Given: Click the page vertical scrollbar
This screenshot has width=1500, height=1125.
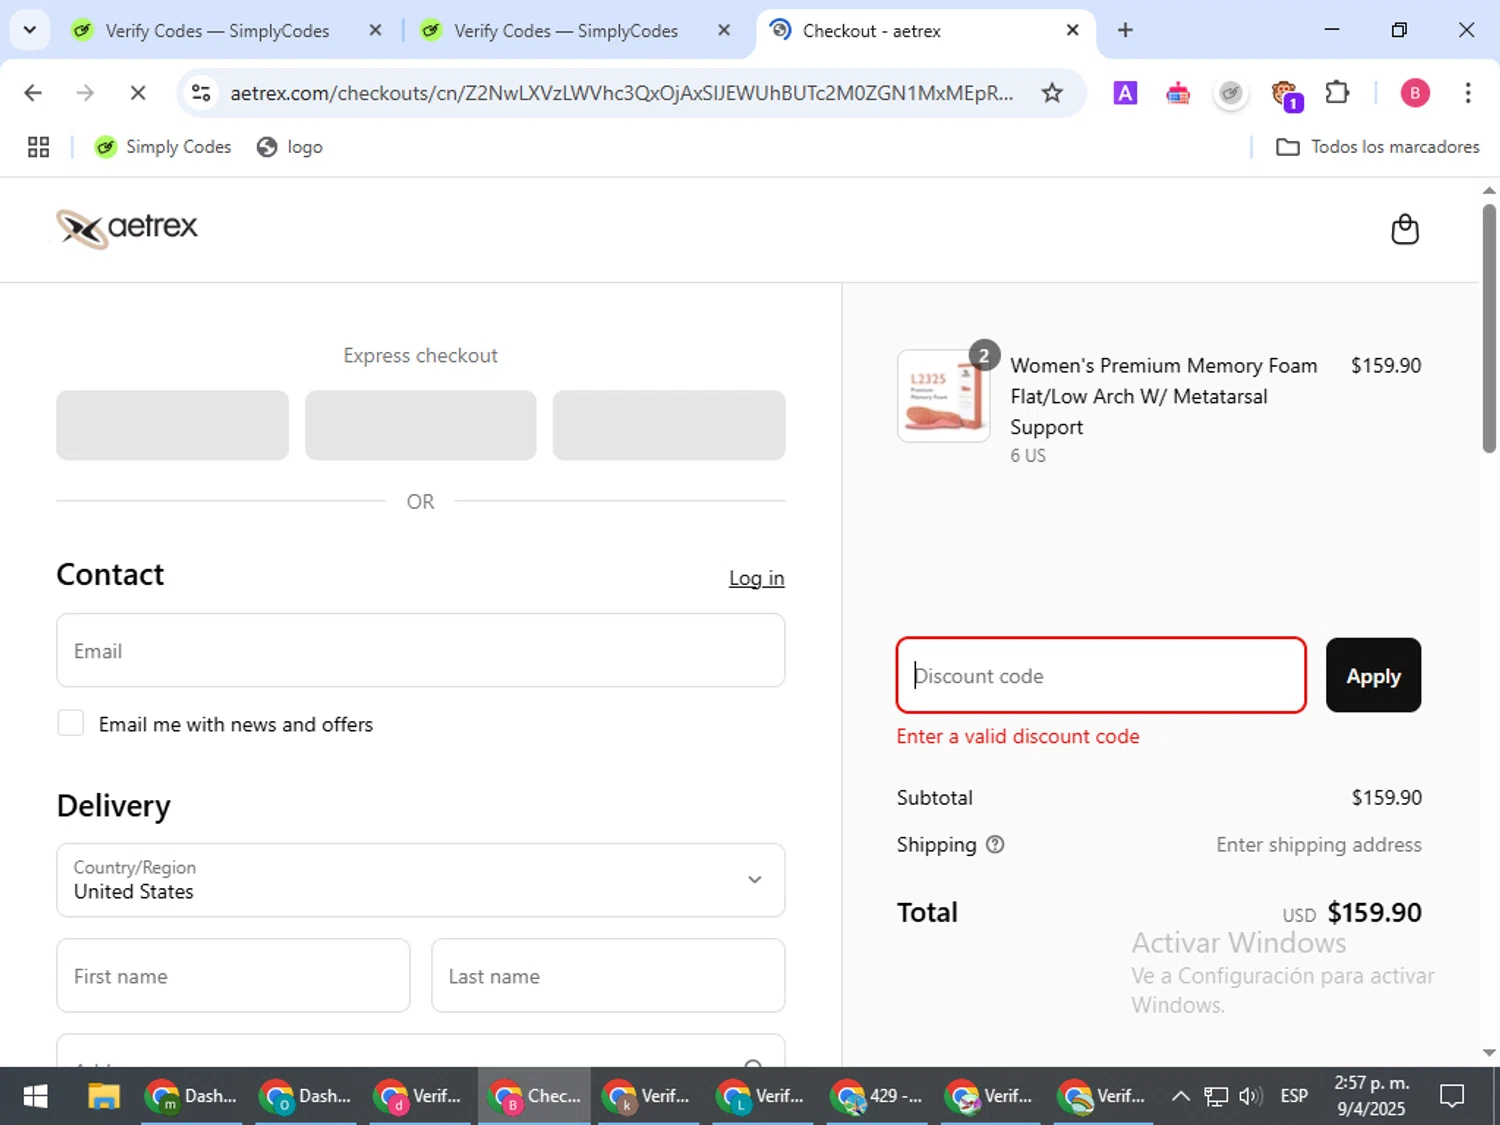Looking at the screenshot, I should coord(1489,328).
